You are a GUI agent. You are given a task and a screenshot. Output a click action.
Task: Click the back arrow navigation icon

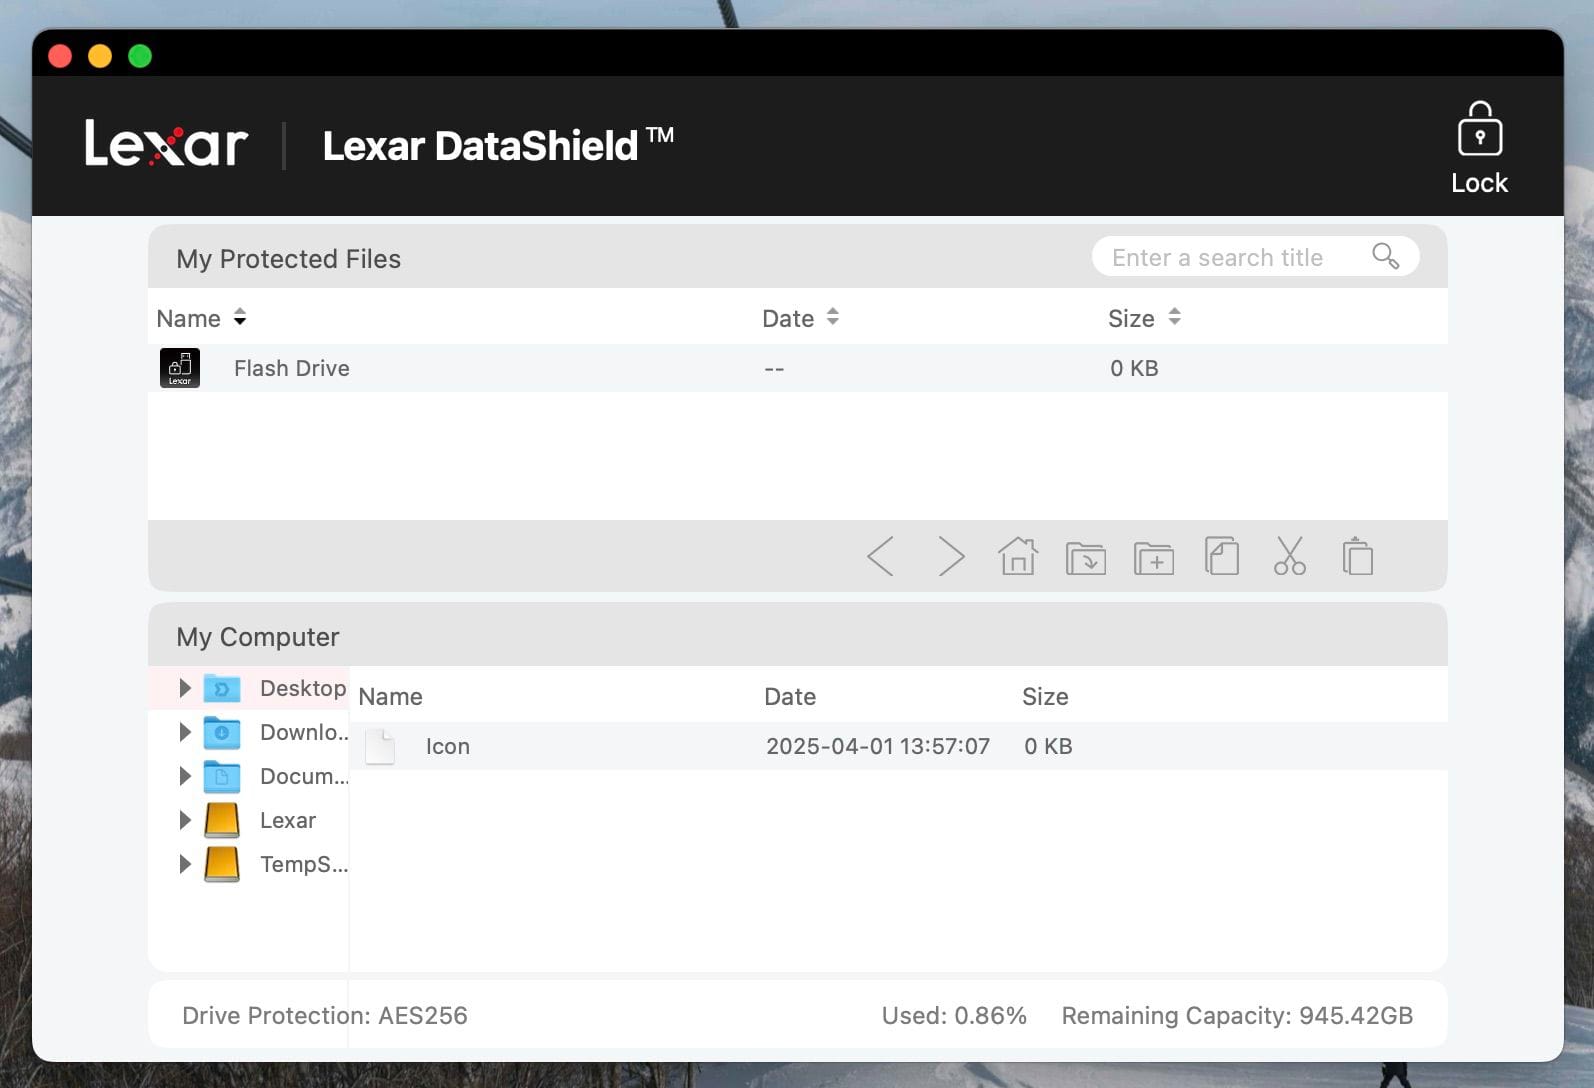[x=880, y=556]
